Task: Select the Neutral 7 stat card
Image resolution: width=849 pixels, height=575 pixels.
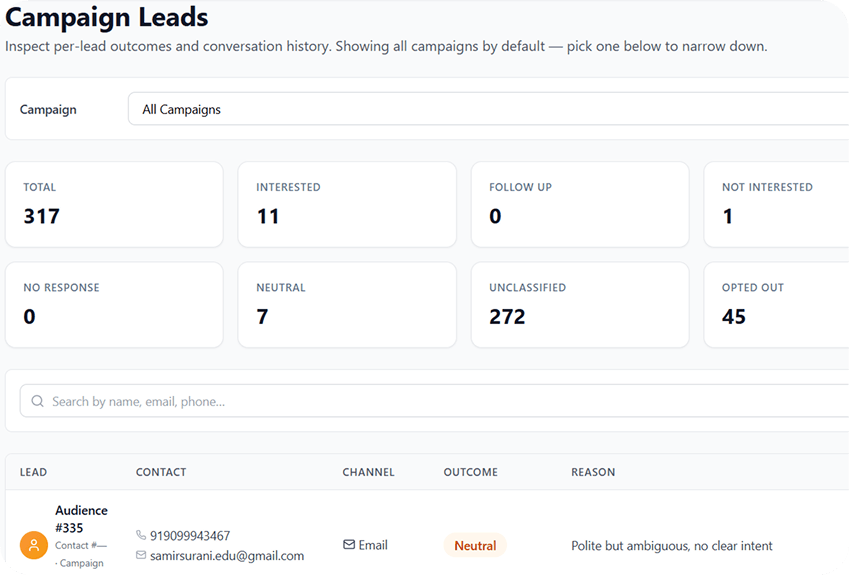Action: click(x=347, y=305)
